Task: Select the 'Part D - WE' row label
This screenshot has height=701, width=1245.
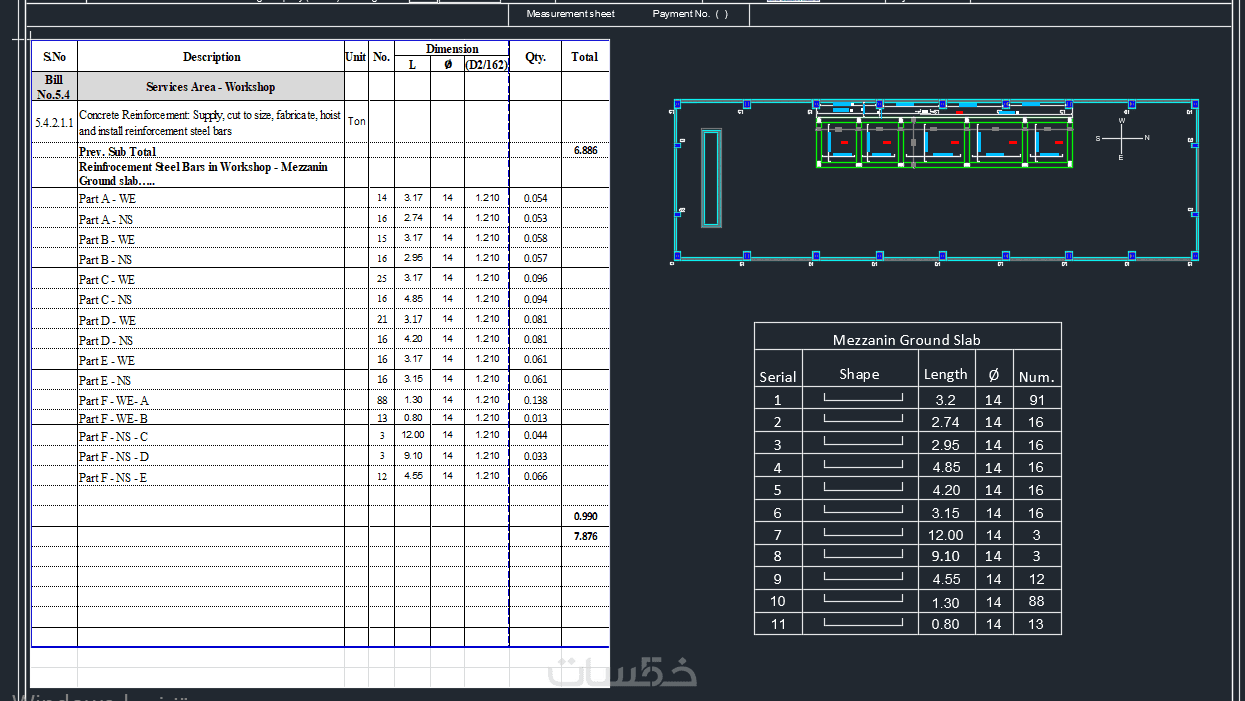Action: [107, 320]
